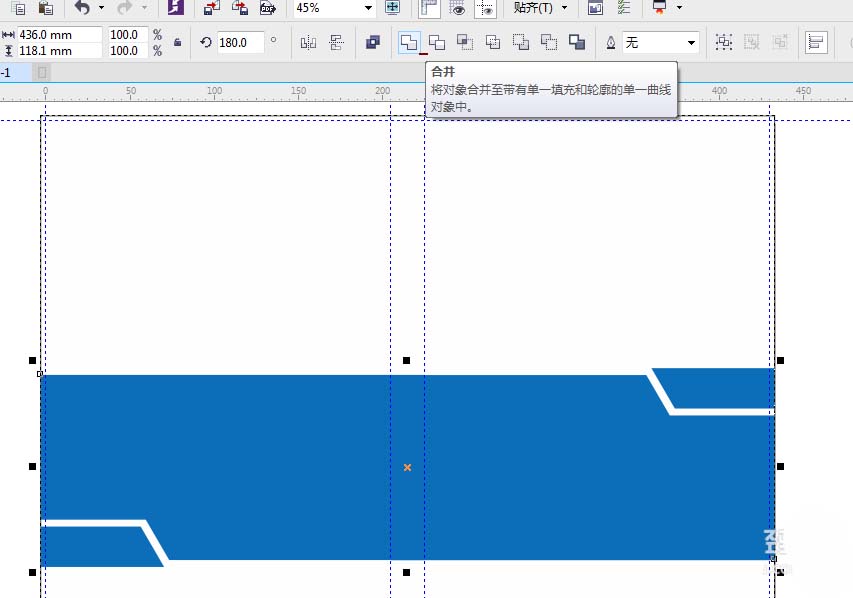Open the options checklist icon

pos(623,8)
